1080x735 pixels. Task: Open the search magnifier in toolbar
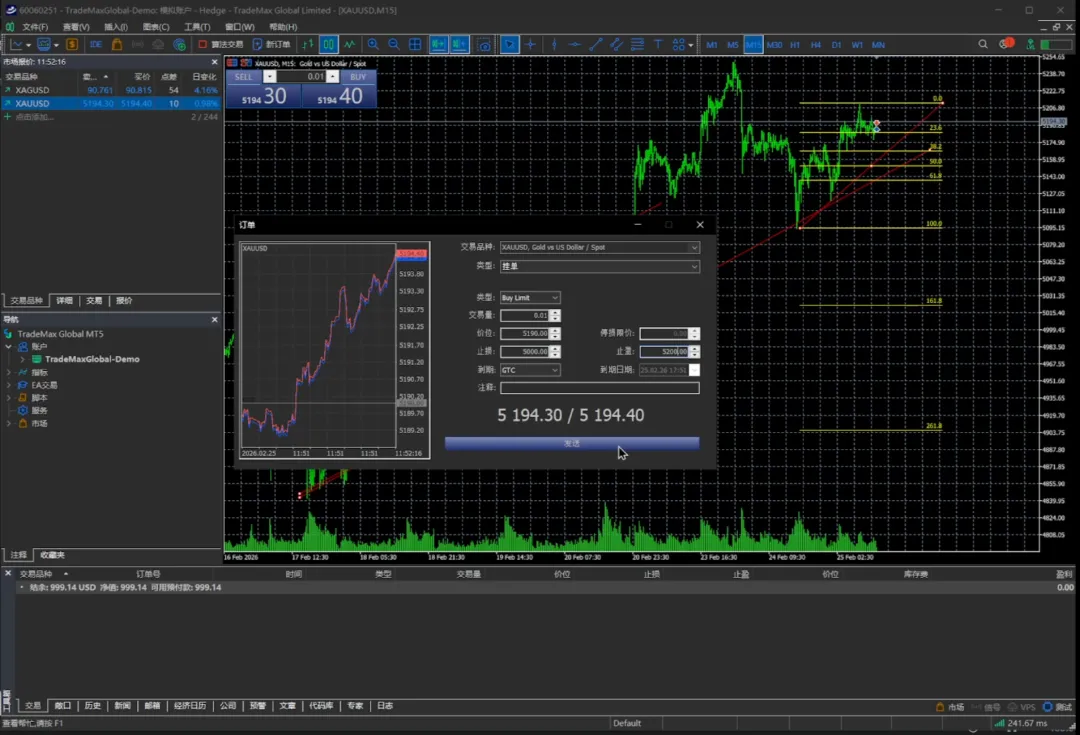983,45
